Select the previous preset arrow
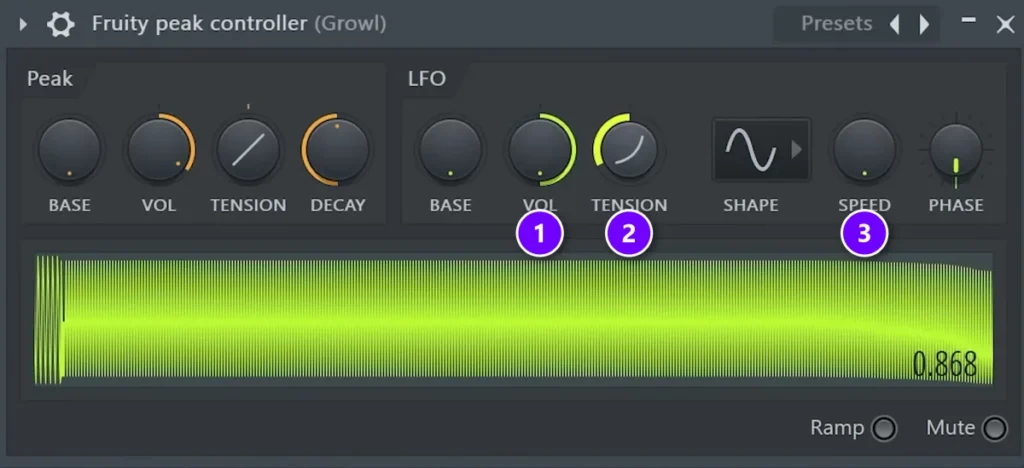1024x468 pixels. tap(895, 25)
